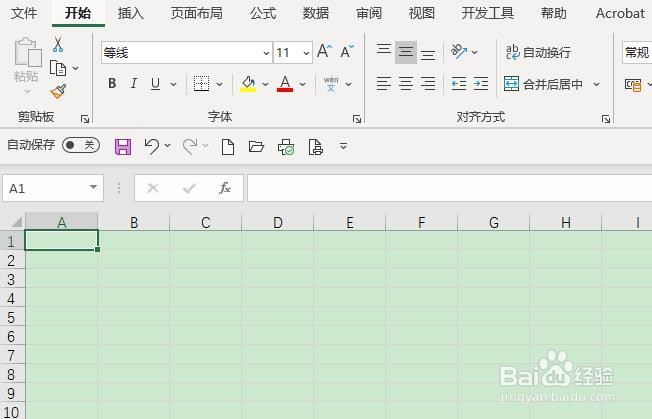Create new blank workbook icon
The width and height of the screenshot is (652, 419).
[x=228, y=147]
